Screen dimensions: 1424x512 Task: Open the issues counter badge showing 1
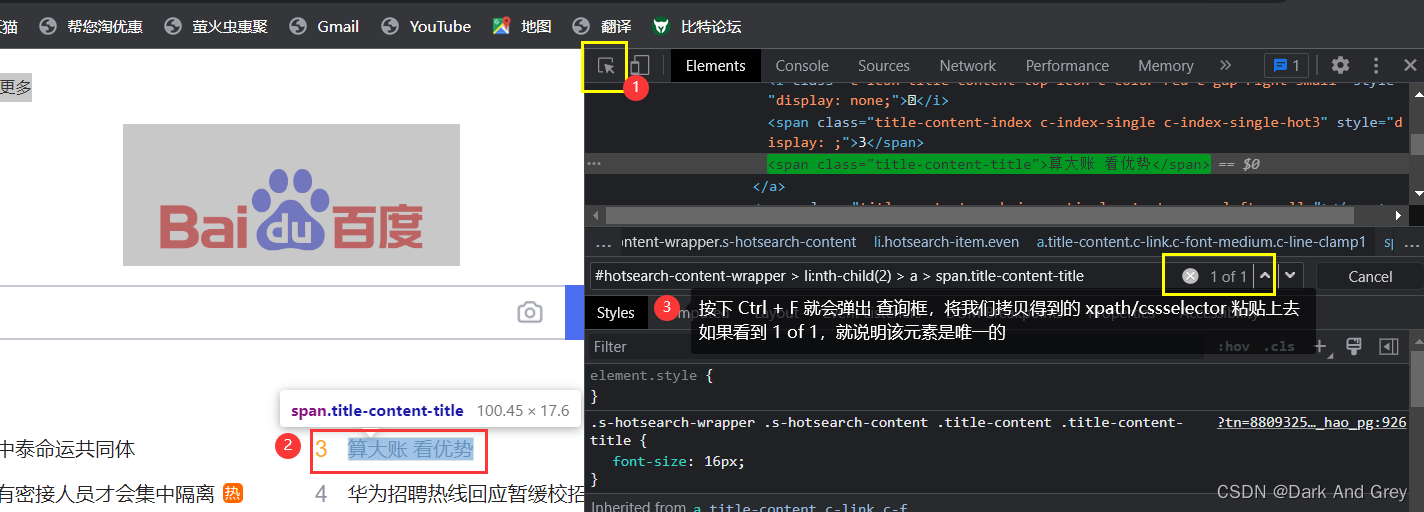[1286, 66]
